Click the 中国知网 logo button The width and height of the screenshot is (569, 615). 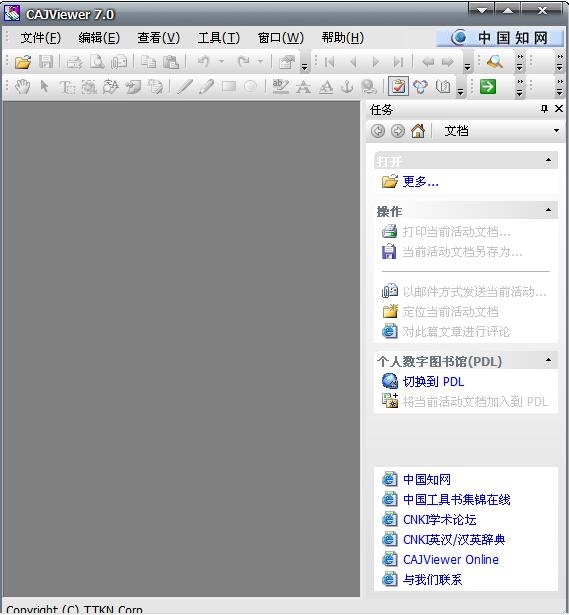click(x=500, y=38)
